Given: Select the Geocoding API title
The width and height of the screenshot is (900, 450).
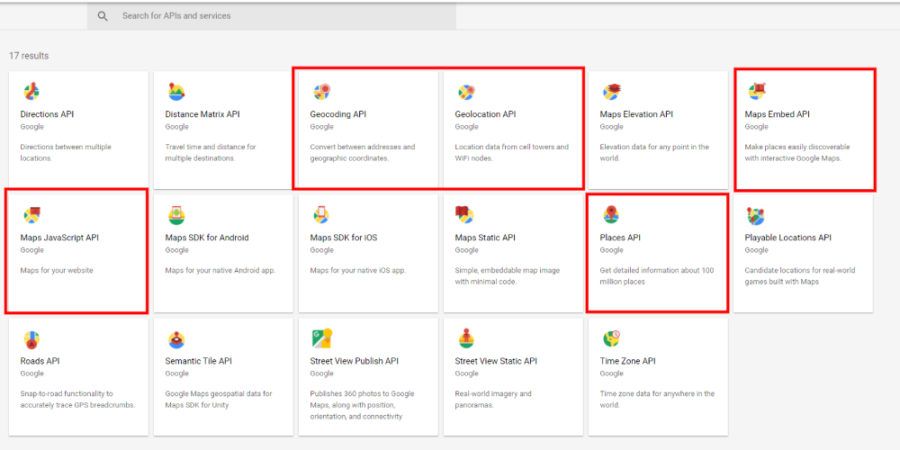Looking at the screenshot, I should coord(338,114).
